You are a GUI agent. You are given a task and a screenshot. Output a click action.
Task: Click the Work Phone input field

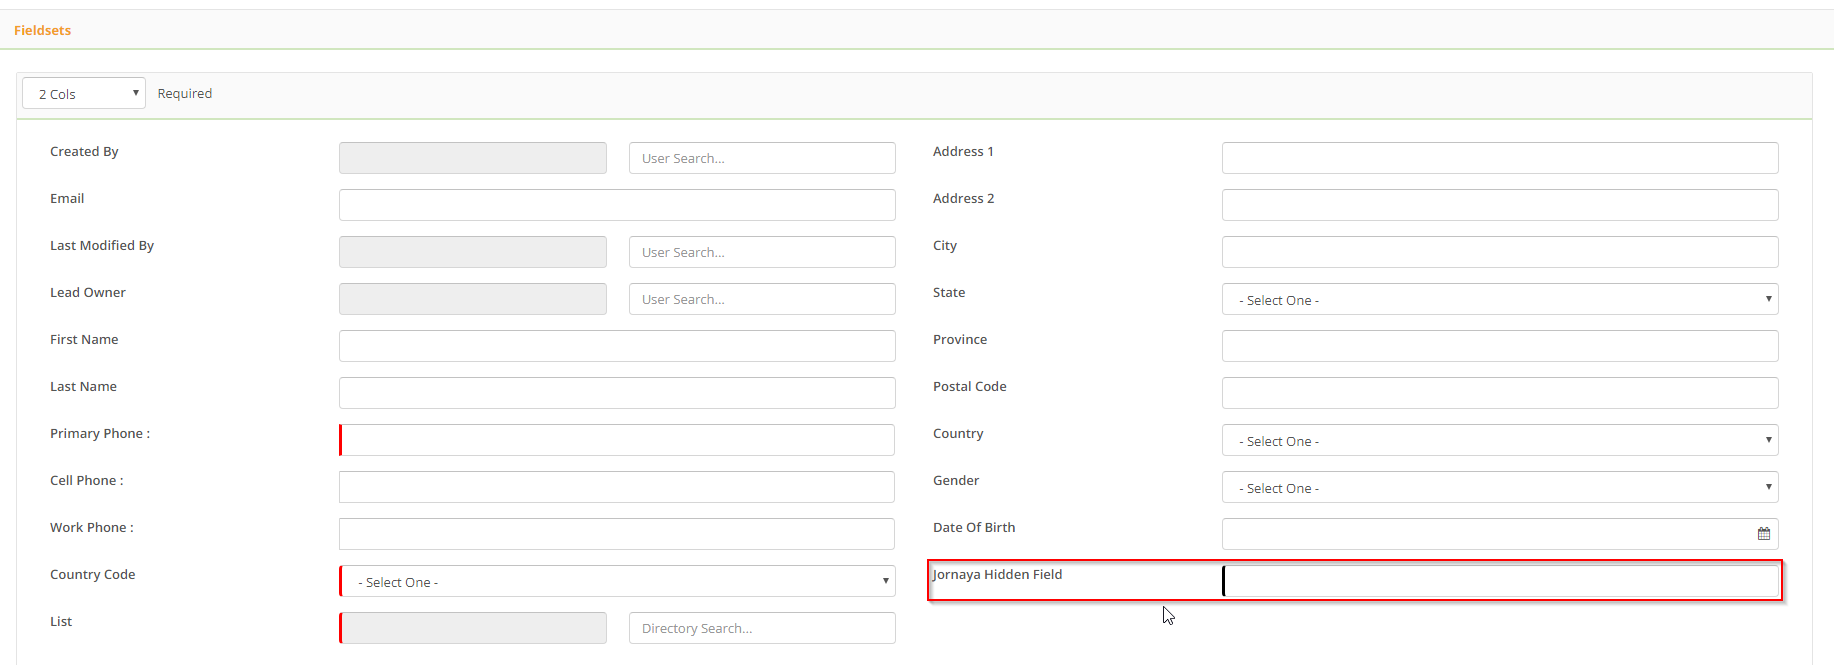coord(617,534)
